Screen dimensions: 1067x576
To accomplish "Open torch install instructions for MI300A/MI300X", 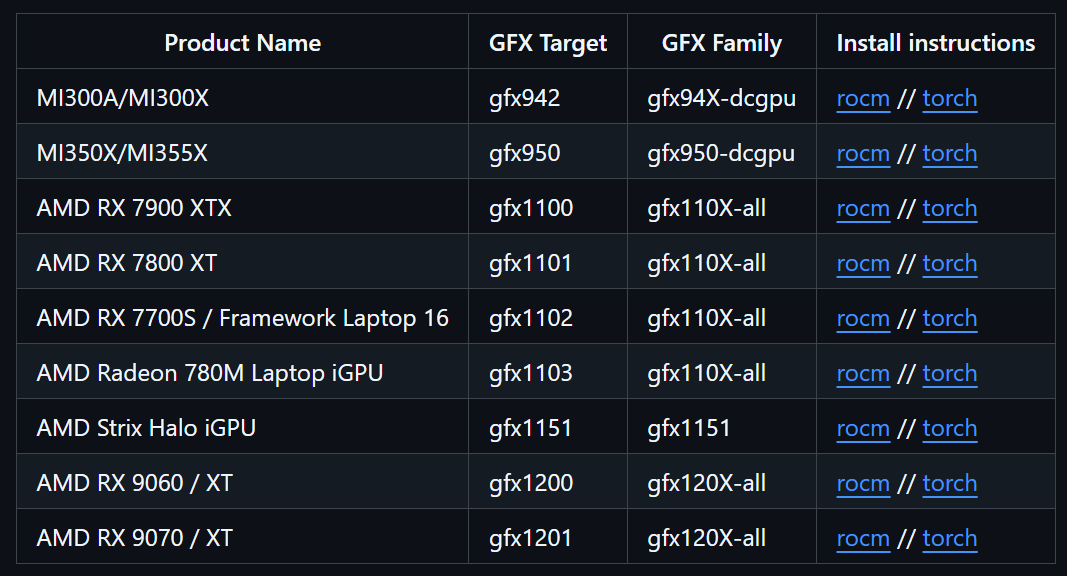I will point(949,98).
